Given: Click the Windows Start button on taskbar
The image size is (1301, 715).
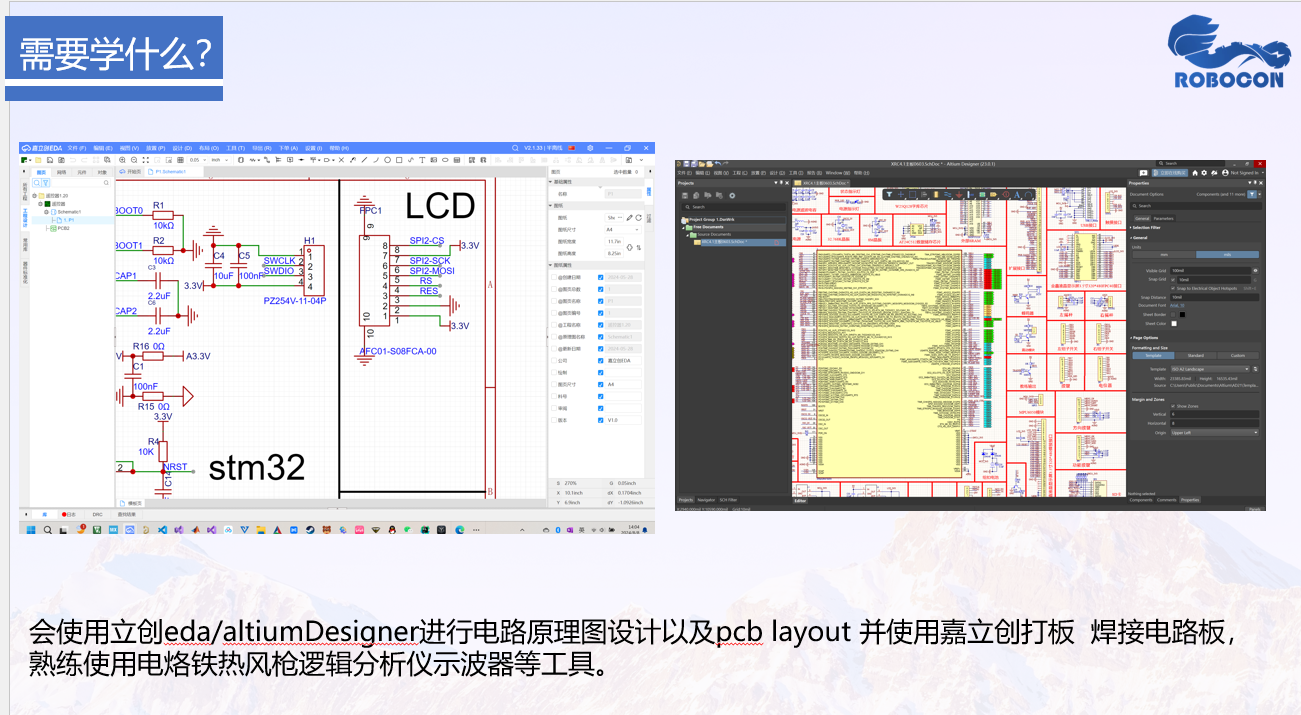Looking at the screenshot, I should [30, 529].
